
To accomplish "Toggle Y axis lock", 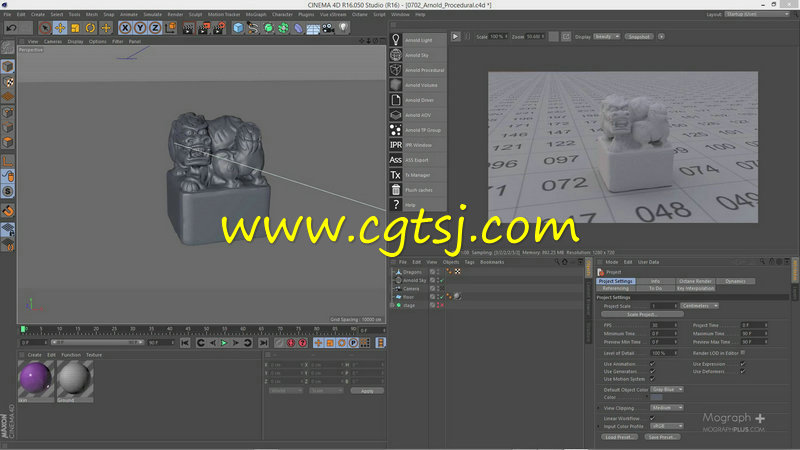I will coord(140,28).
